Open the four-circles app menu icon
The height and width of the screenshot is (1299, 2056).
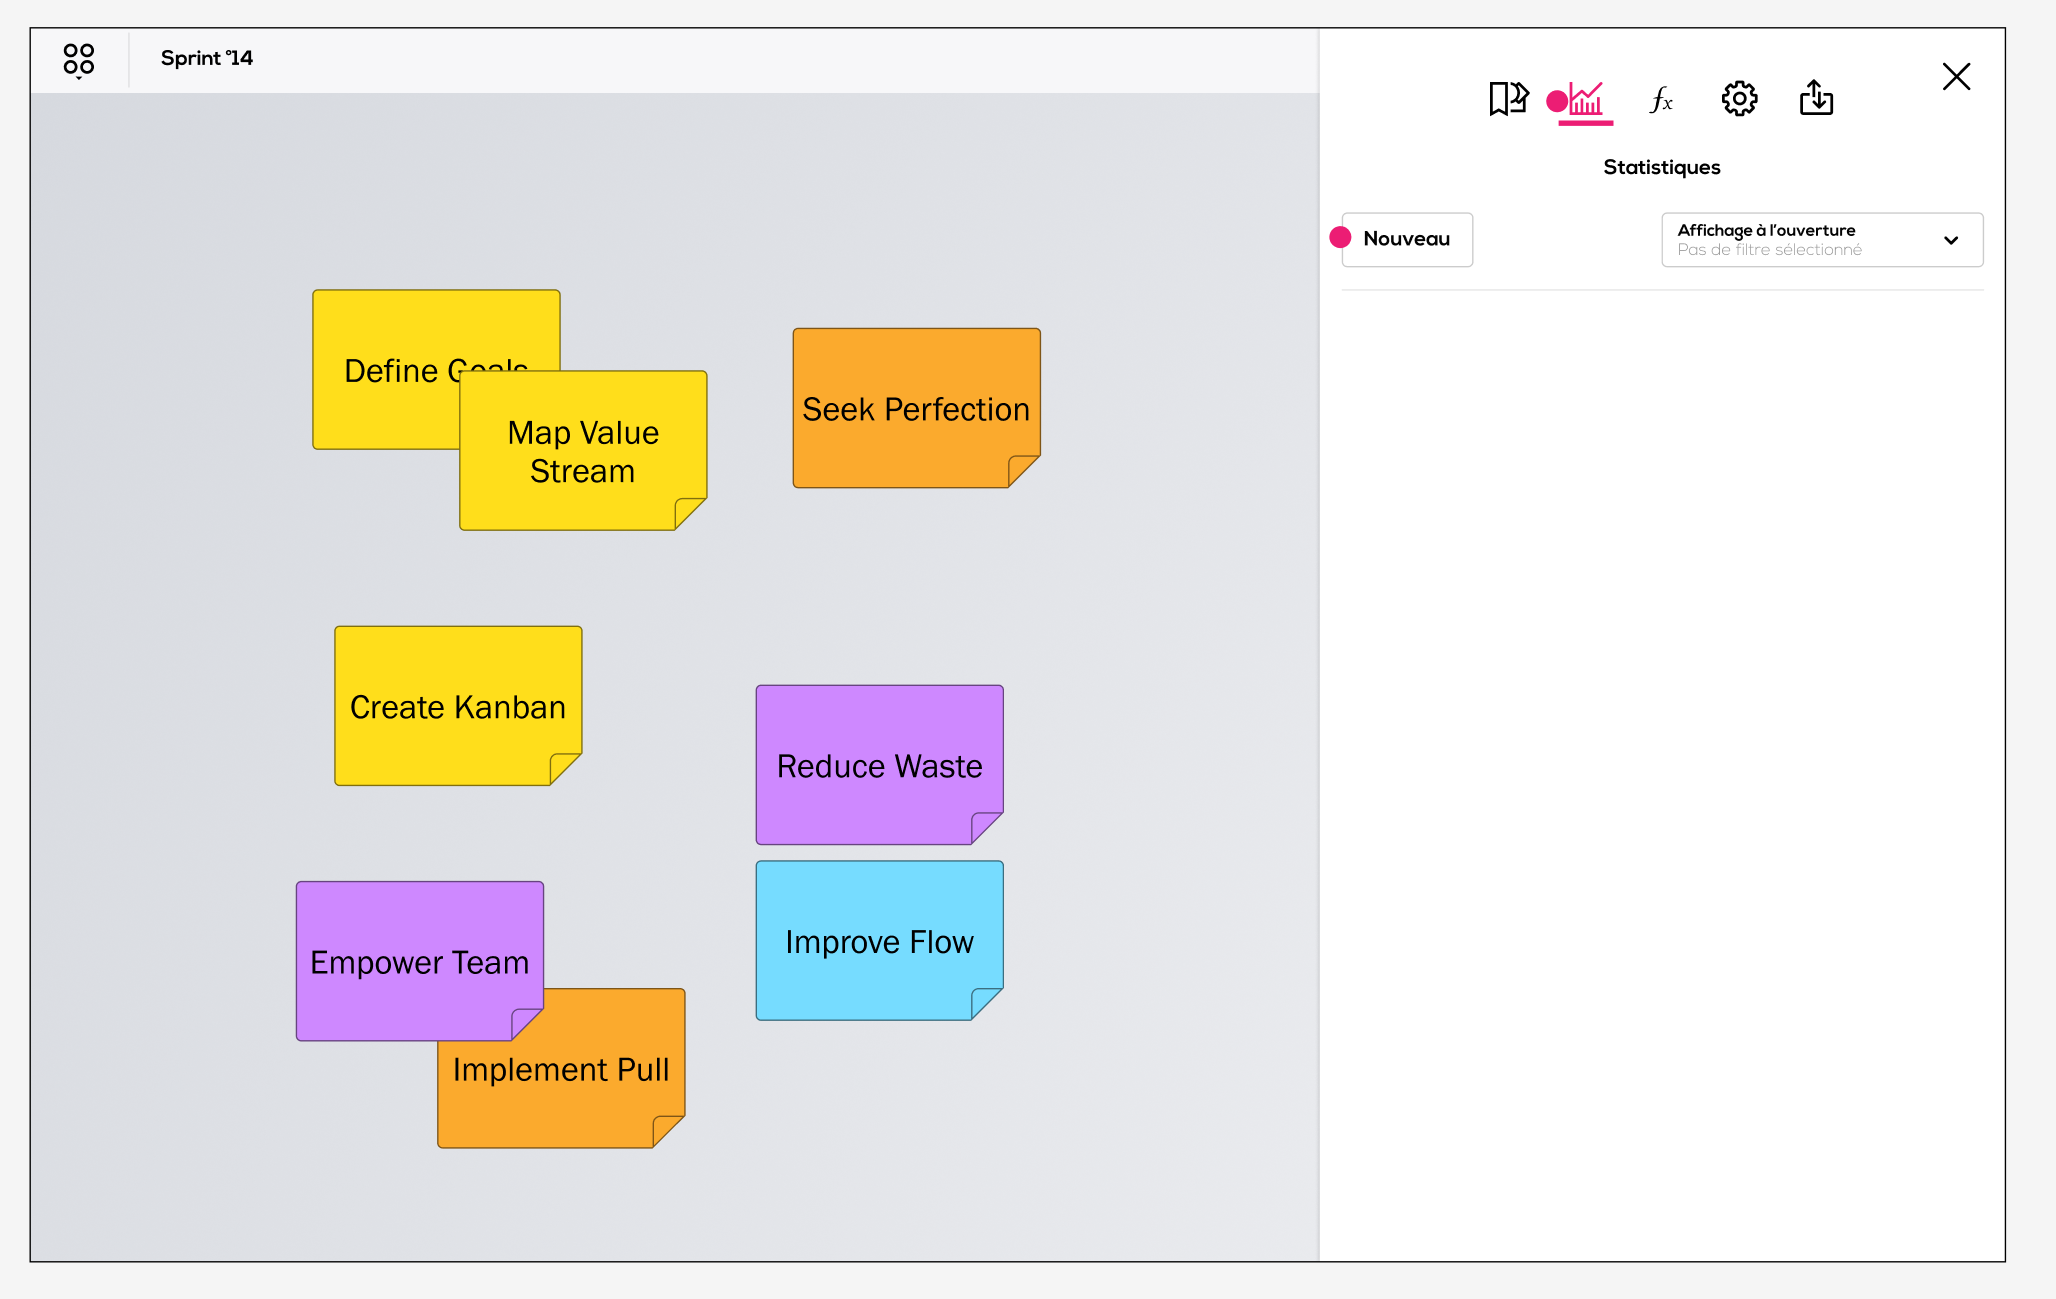pyautogui.click(x=78, y=60)
